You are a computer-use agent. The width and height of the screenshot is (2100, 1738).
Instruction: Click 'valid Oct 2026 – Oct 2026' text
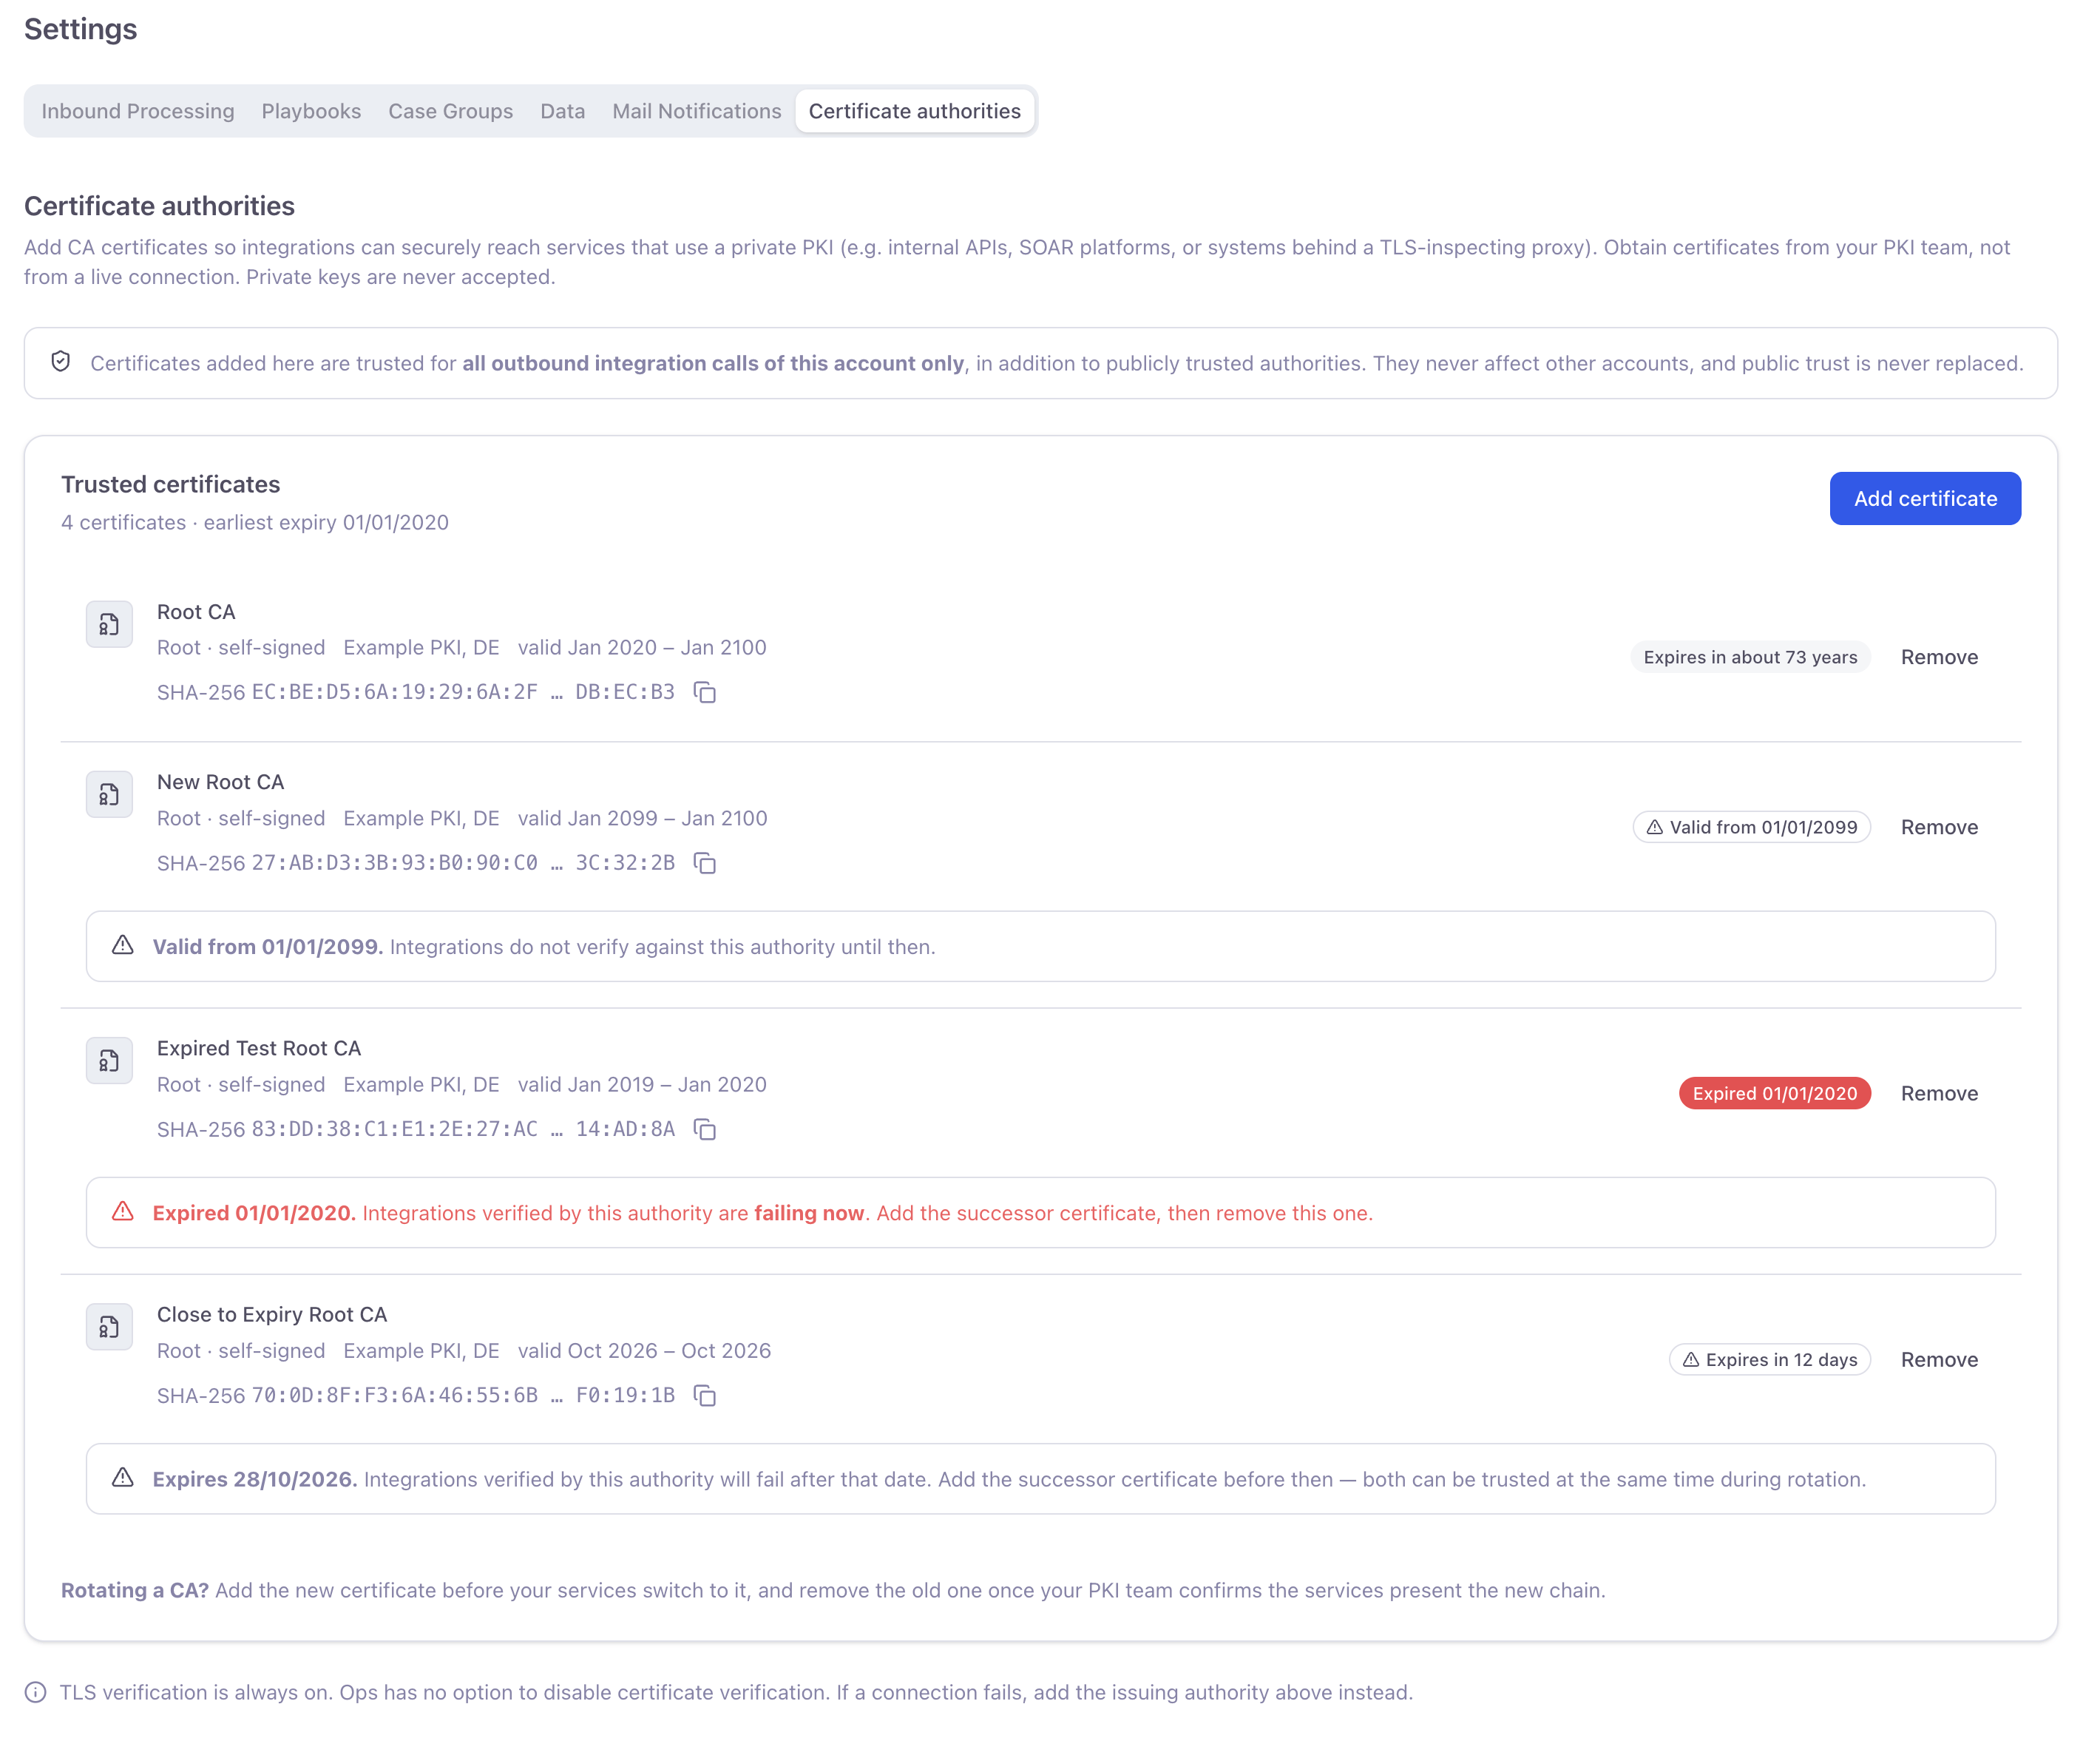coord(644,1350)
